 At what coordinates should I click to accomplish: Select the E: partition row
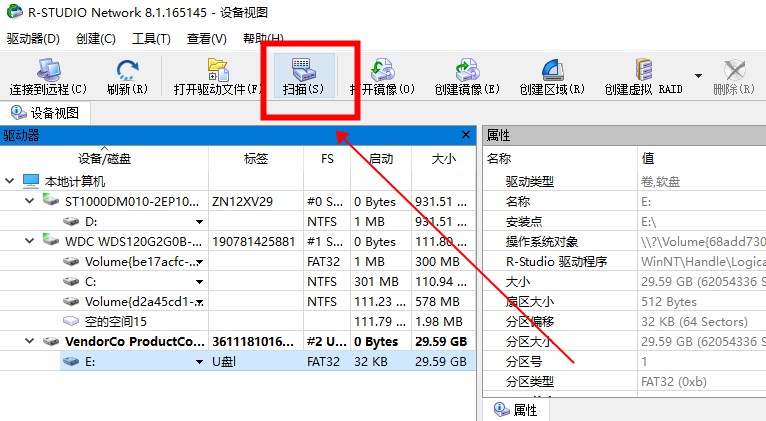pos(268,361)
